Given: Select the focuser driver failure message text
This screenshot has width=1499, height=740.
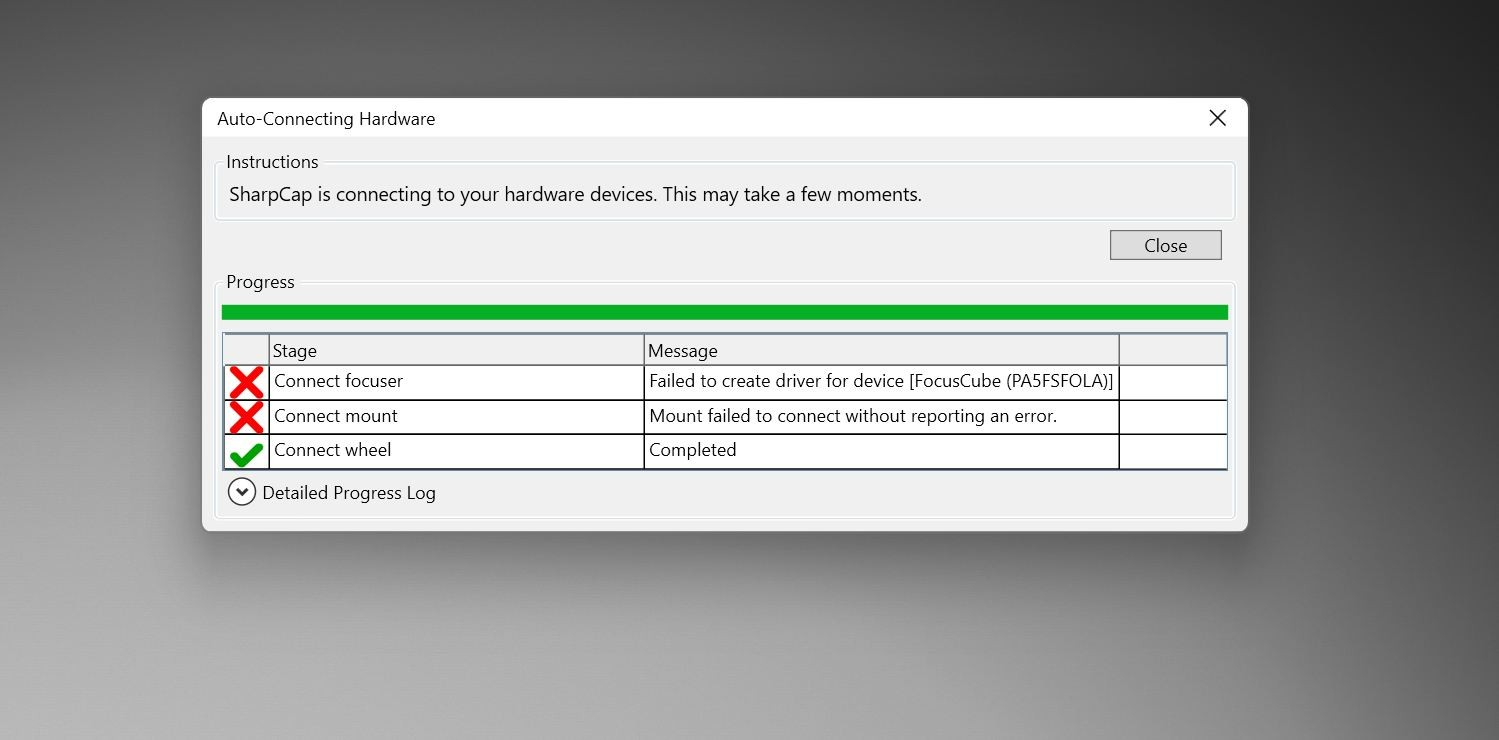Looking at the screenshot, I should click(x=880, y=381).
